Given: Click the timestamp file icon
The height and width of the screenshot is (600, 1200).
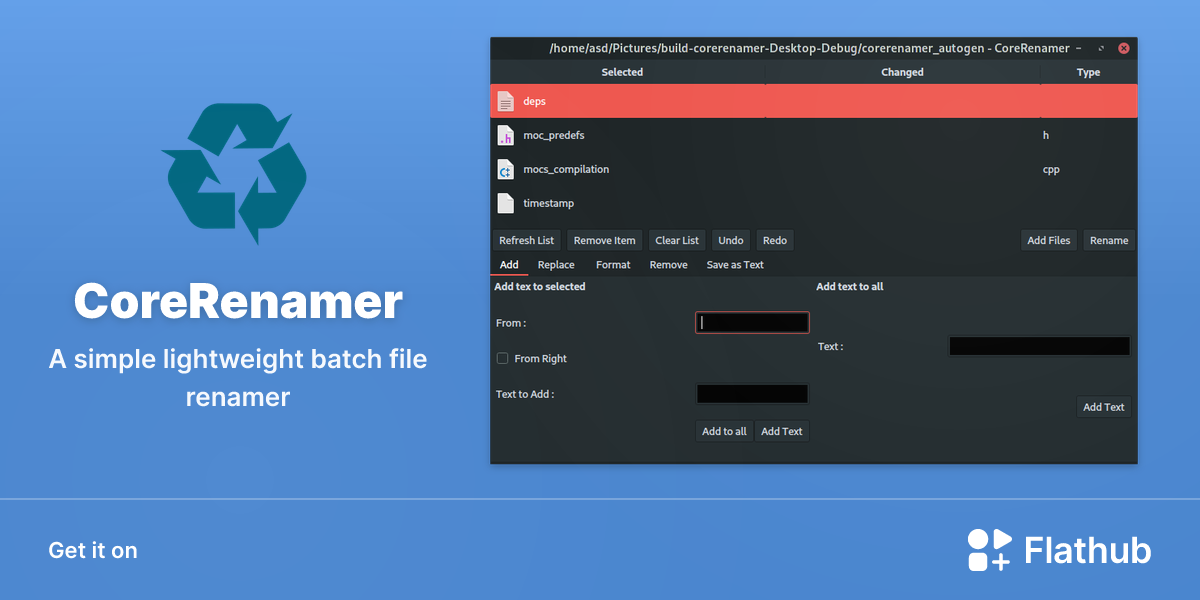Looking at the screenshot, I should click(506, 203).
